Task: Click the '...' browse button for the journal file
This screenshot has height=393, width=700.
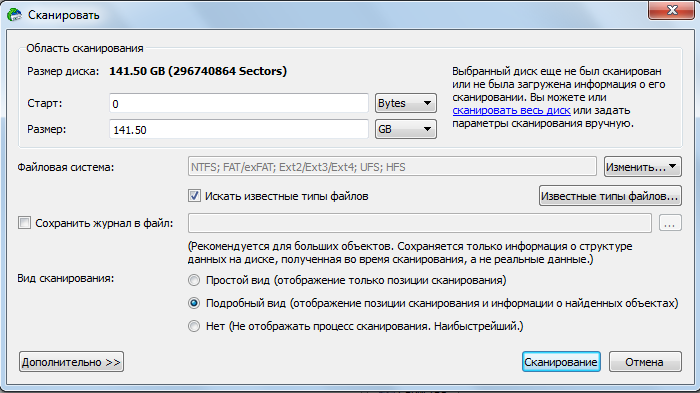Action: (x=670, y=223)
